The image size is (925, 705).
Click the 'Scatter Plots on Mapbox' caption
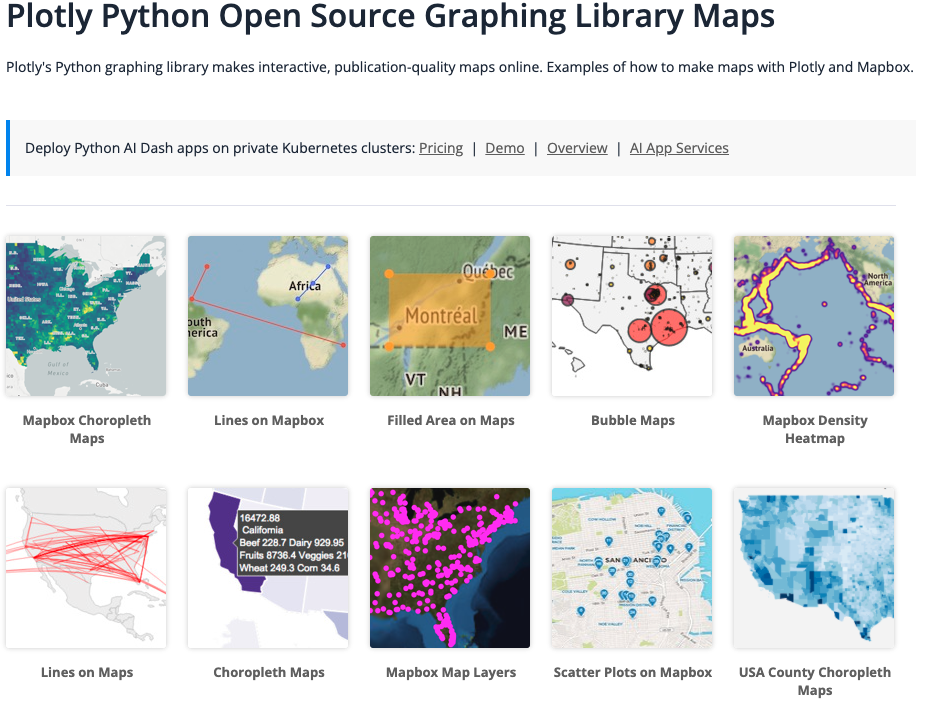[x=633, y=672]
